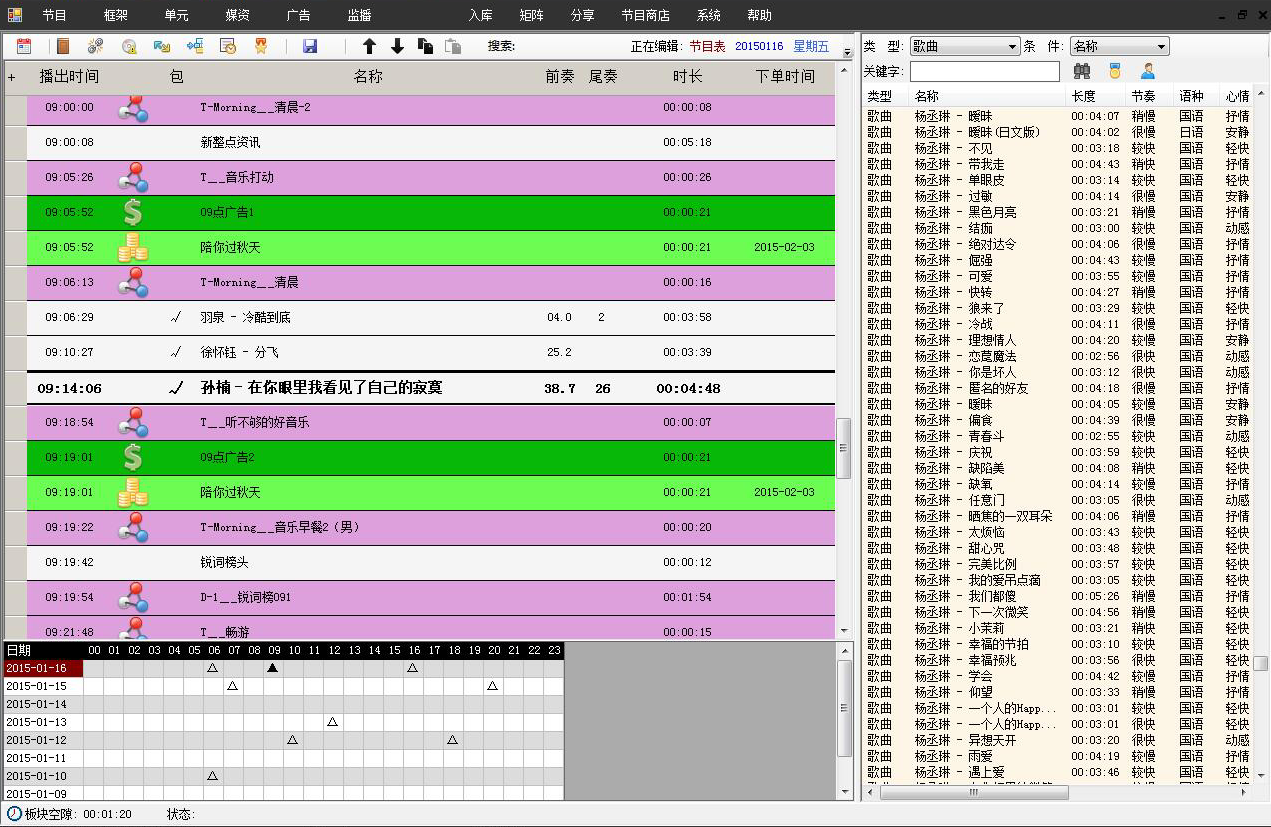
Task: Click the binoculars search icon
Action: point(1082,71)
